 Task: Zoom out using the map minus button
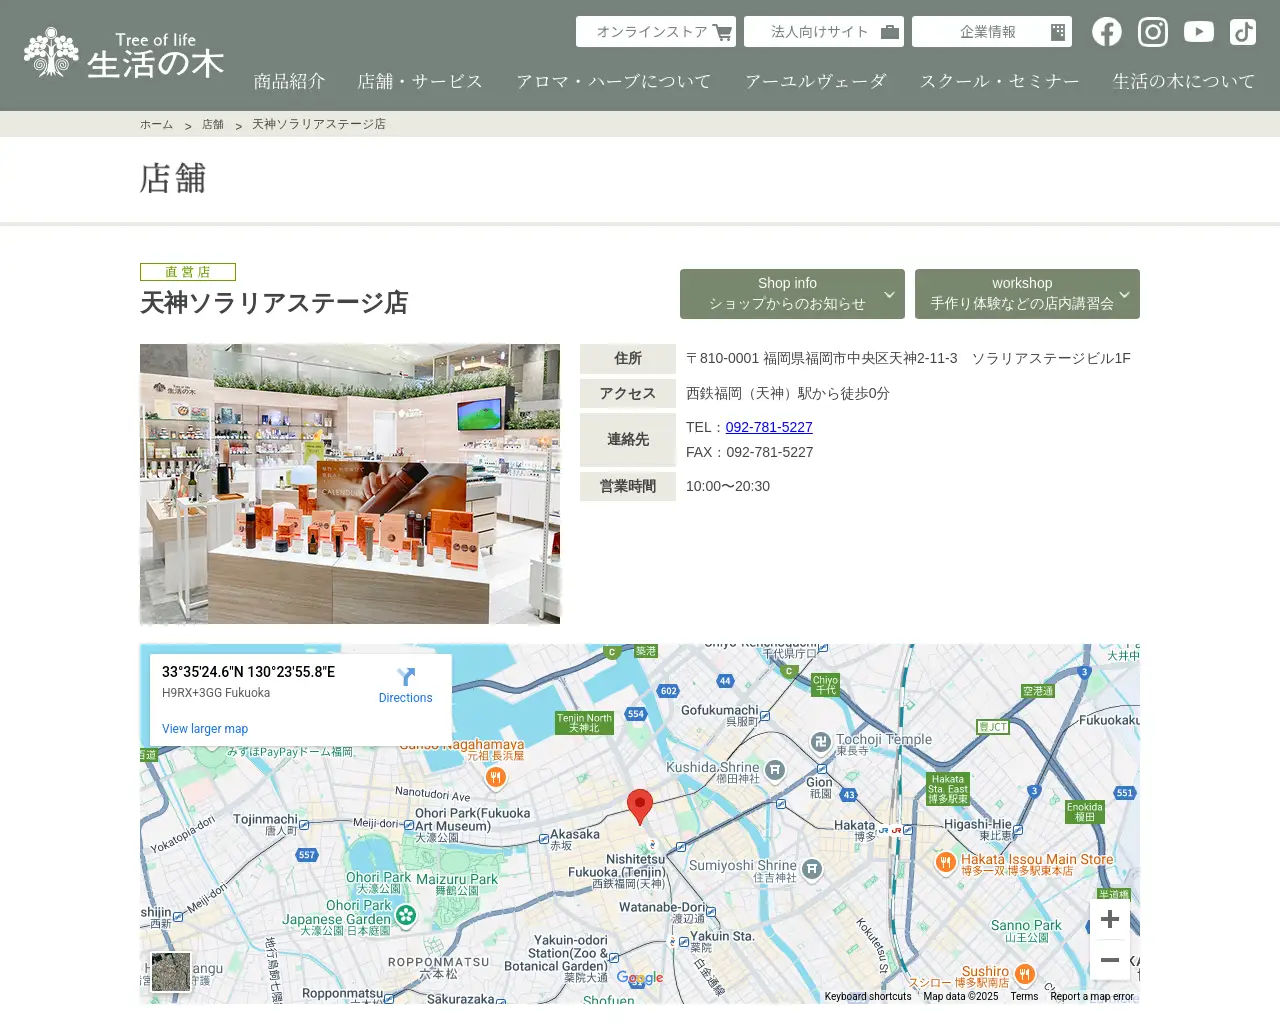pos(1109,959)
